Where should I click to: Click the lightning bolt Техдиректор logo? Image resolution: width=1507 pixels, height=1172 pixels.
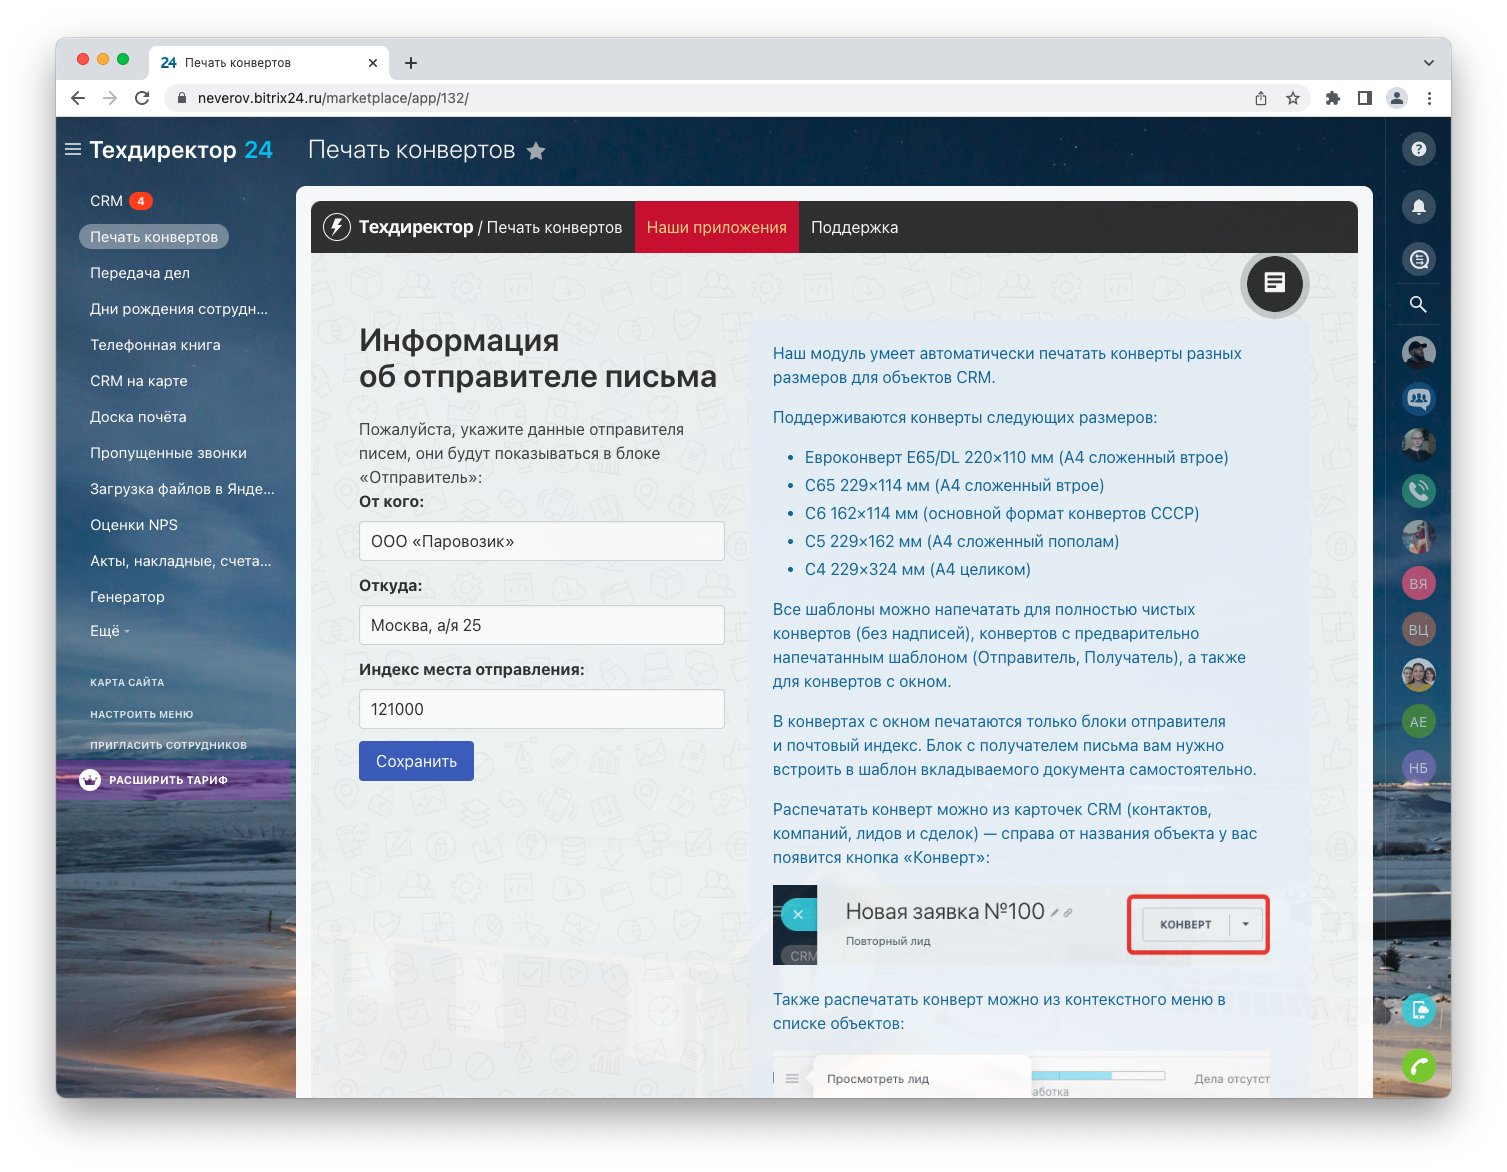coord(337,227)
